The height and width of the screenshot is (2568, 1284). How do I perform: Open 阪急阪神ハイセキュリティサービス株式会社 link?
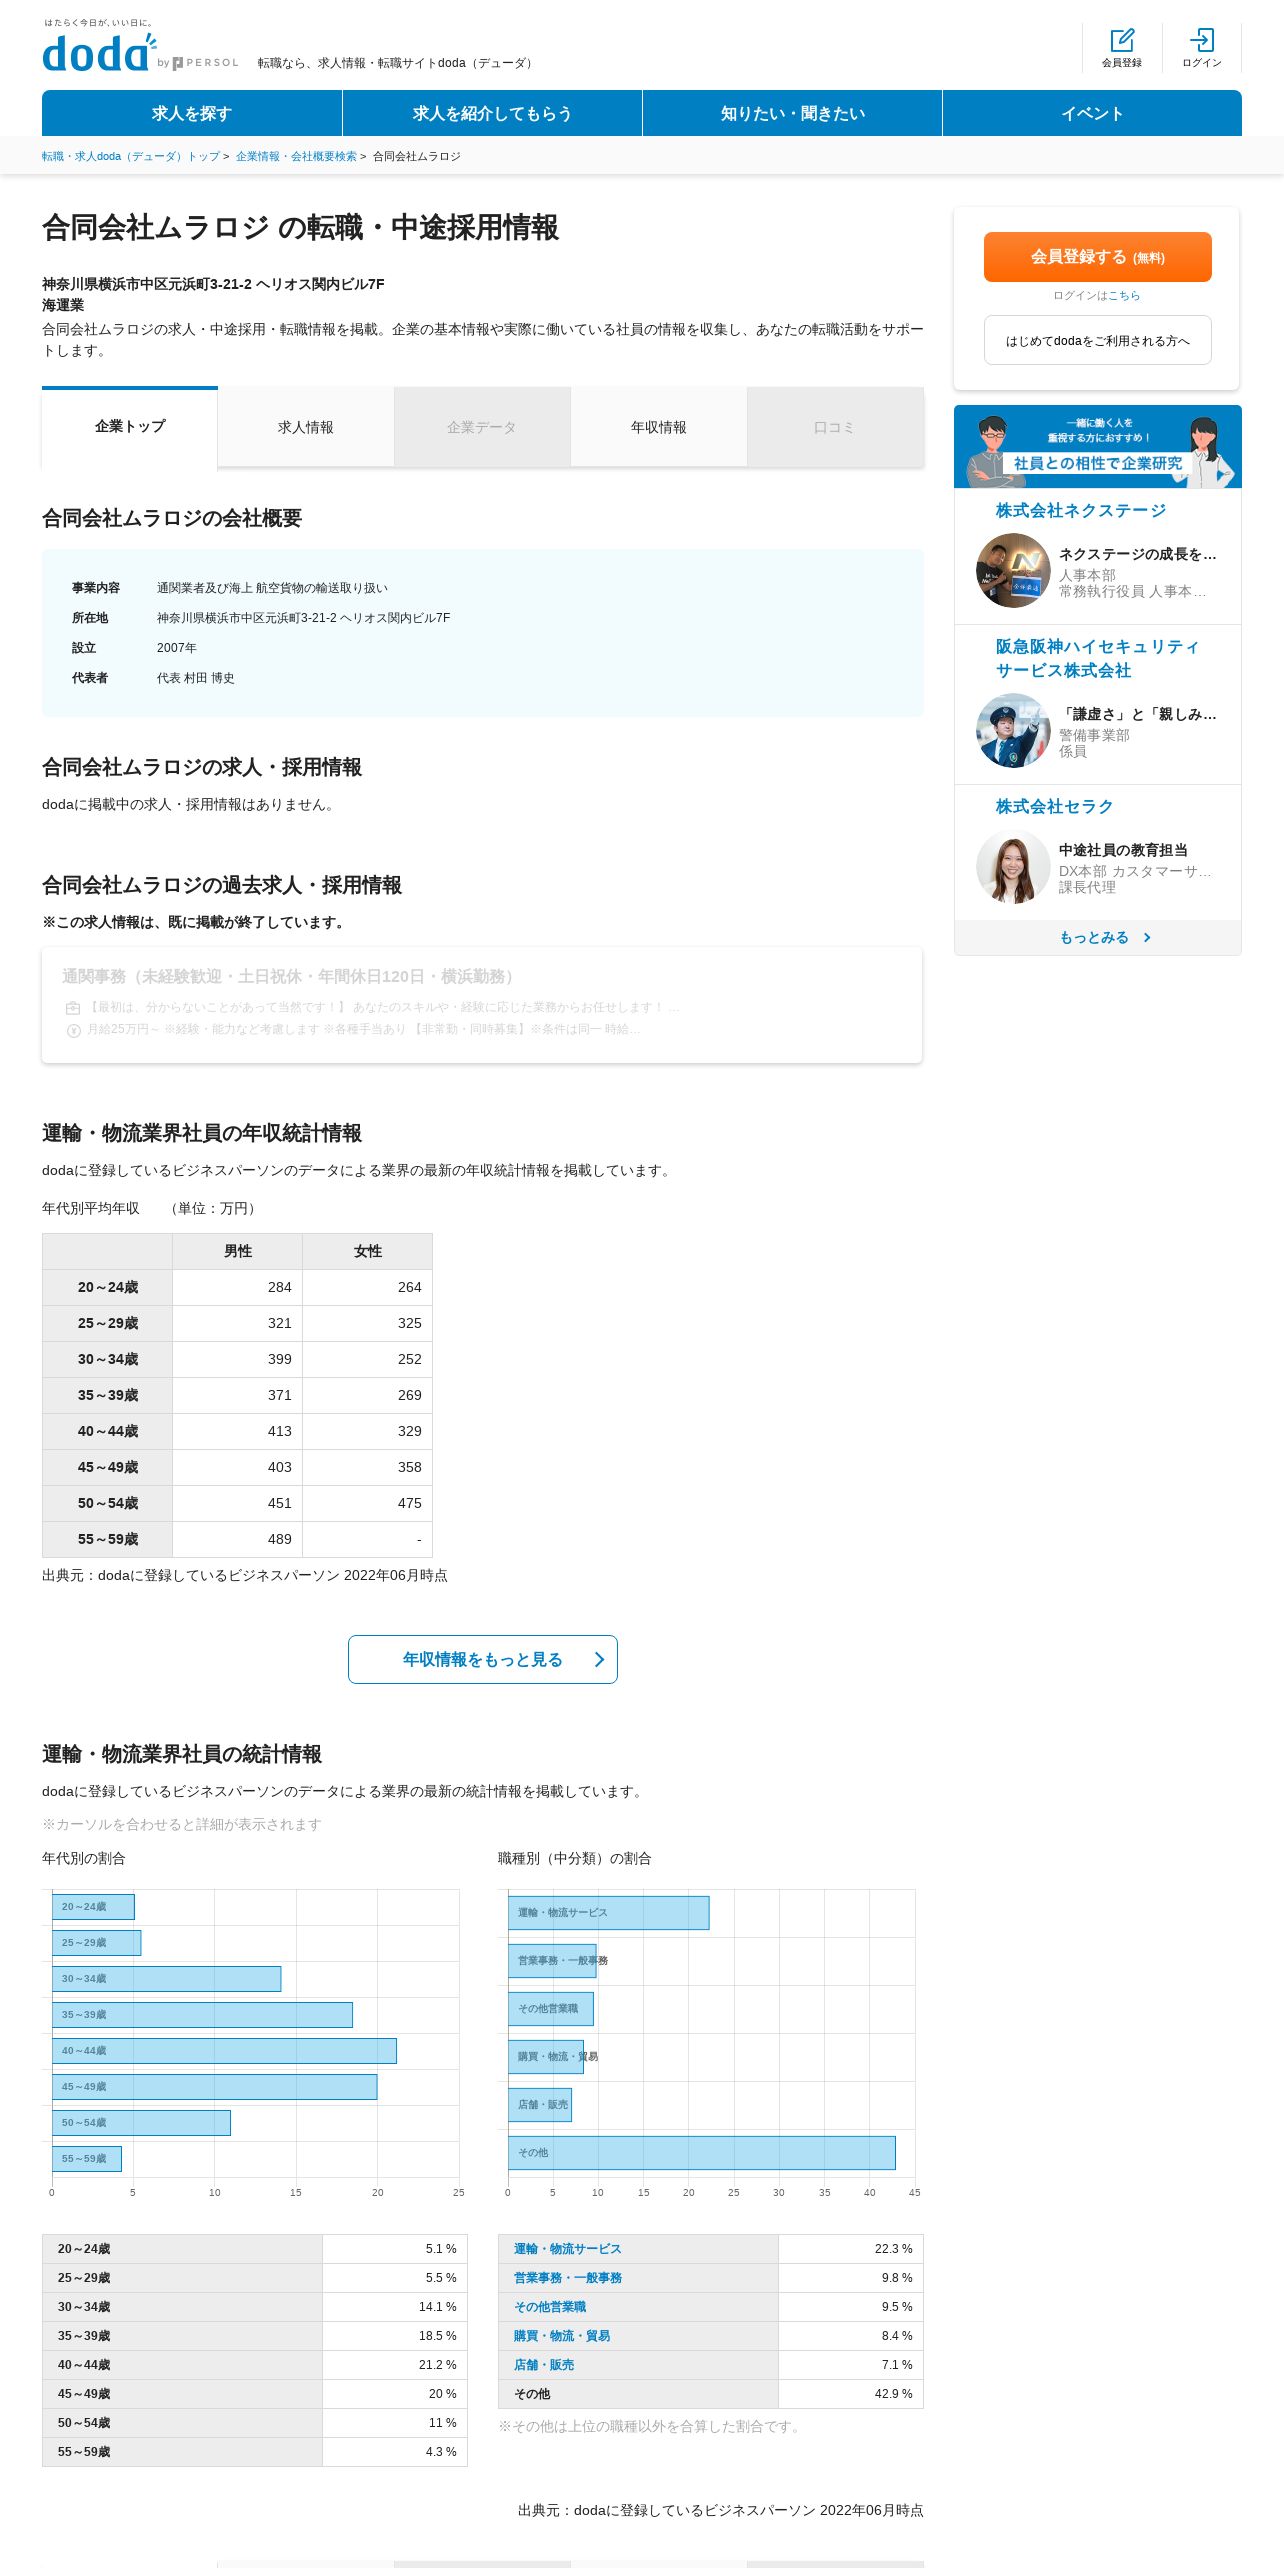pyautogui.click(x=1097, y=659)
